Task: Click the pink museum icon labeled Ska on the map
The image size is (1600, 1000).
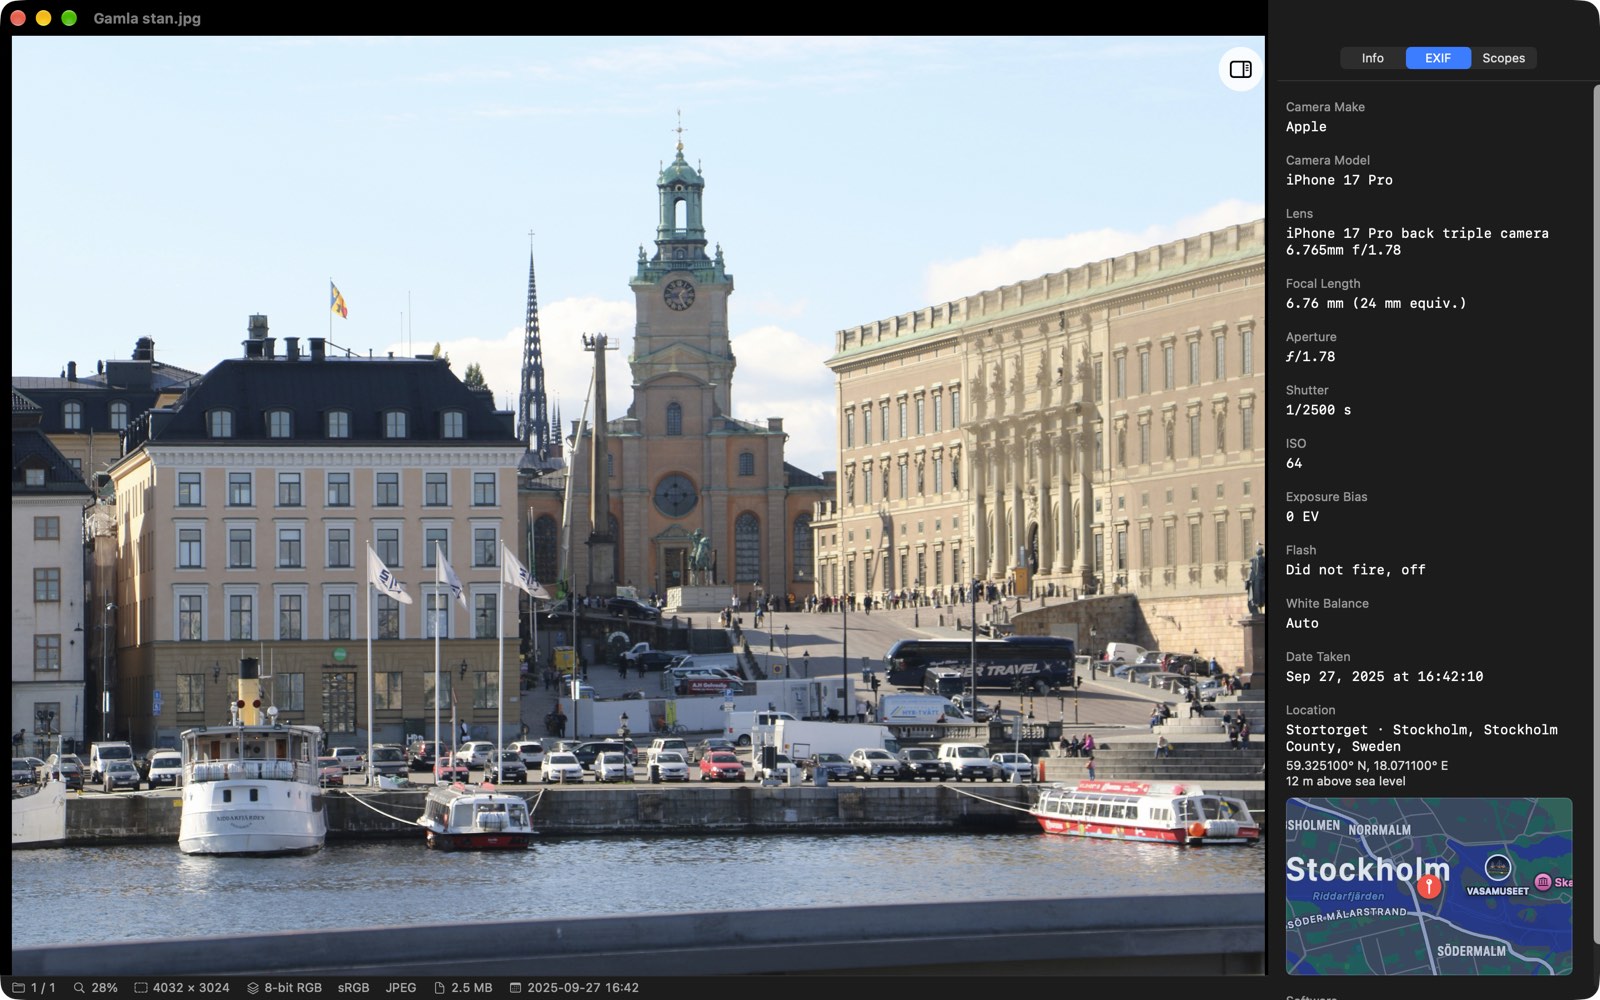Action: [1543, 882]
